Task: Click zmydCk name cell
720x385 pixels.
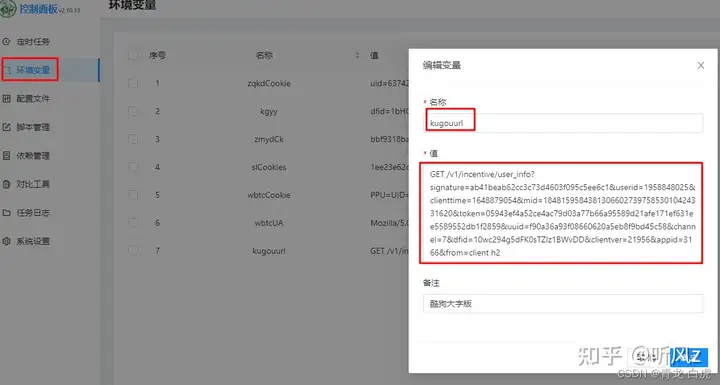Action: 269,139
